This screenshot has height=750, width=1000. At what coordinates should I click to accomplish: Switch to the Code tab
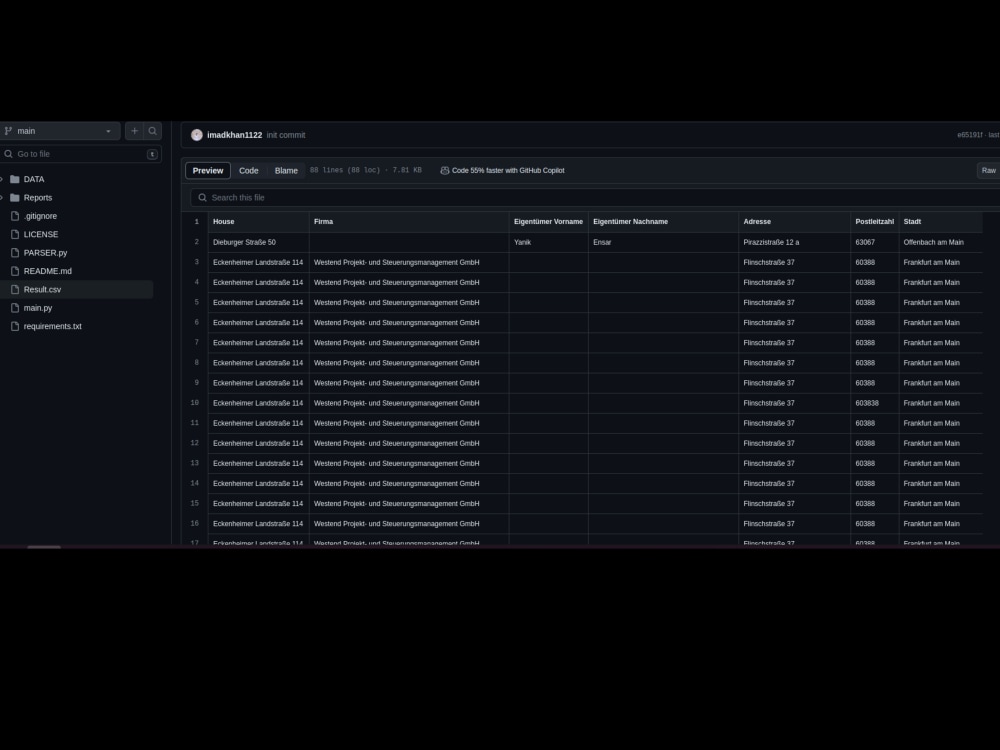(249, 170)
